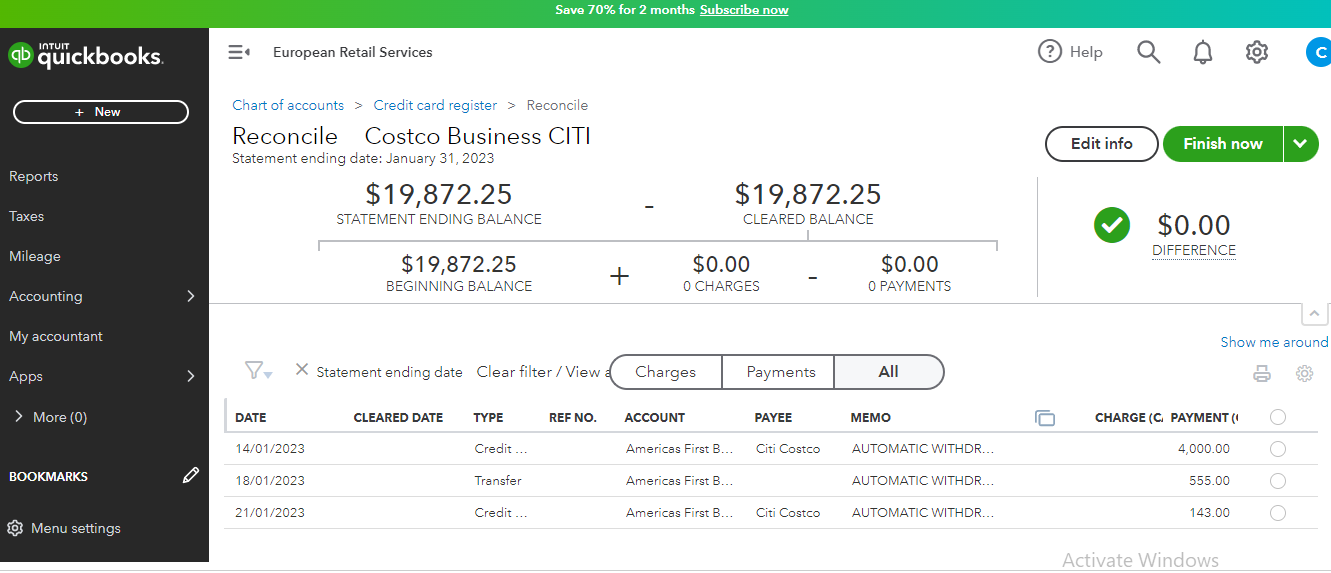Screen dimensions: 1331x573
Task: Edit bookmarks with the pencil icon
Action: (191, 476)
